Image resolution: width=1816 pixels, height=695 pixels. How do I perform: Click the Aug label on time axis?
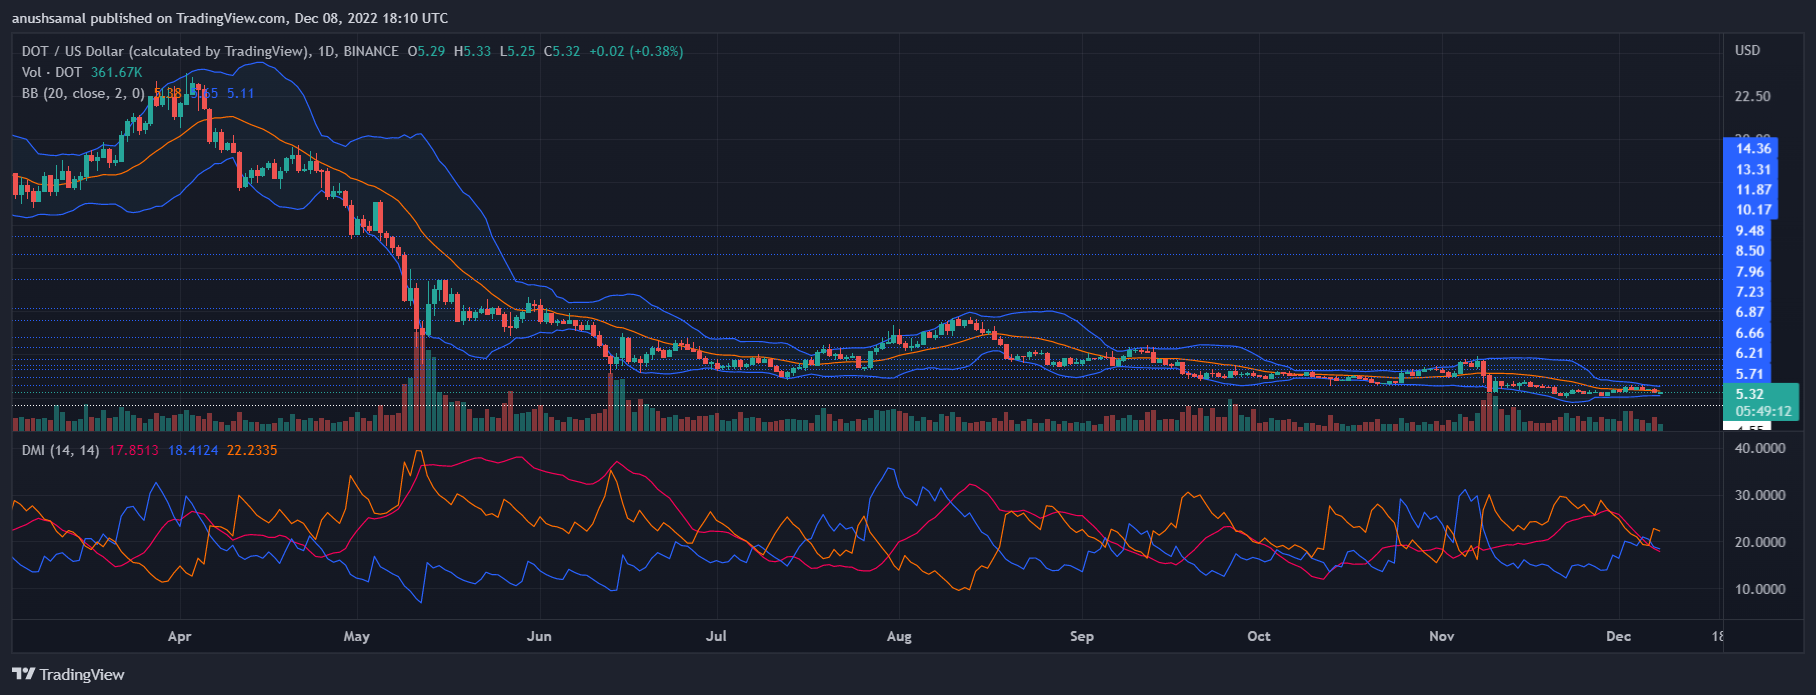(x=899, y=636)
